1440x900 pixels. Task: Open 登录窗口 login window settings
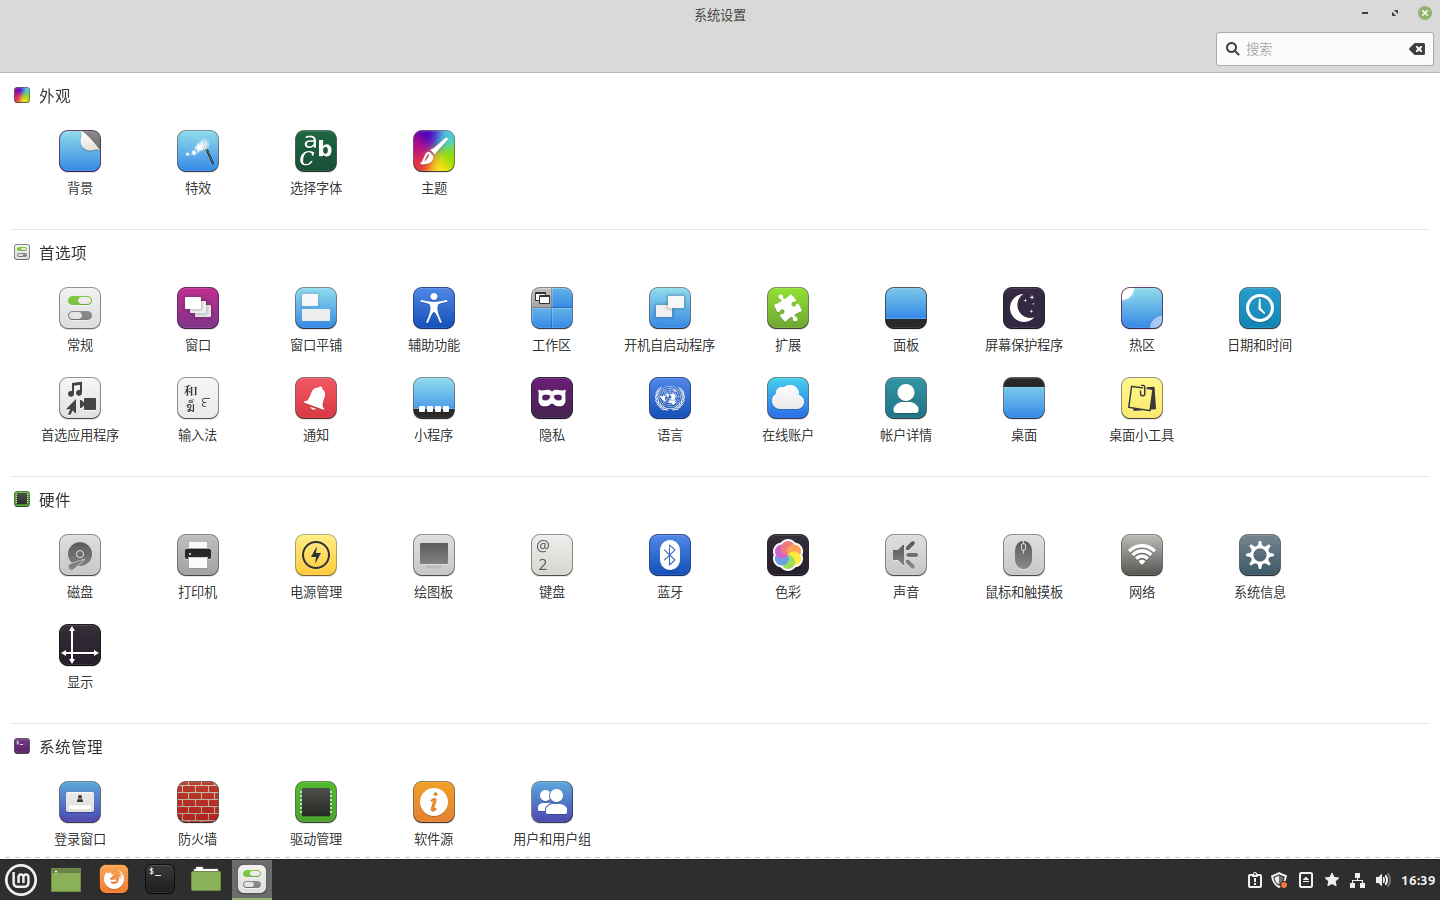click(x=80, y=814)
